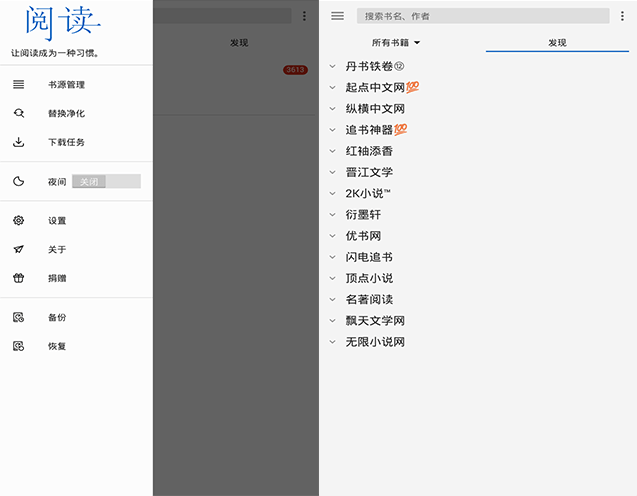
Task: Click the 名著阅读 source name
Action: pyautogui.click(x=369, y=299)
